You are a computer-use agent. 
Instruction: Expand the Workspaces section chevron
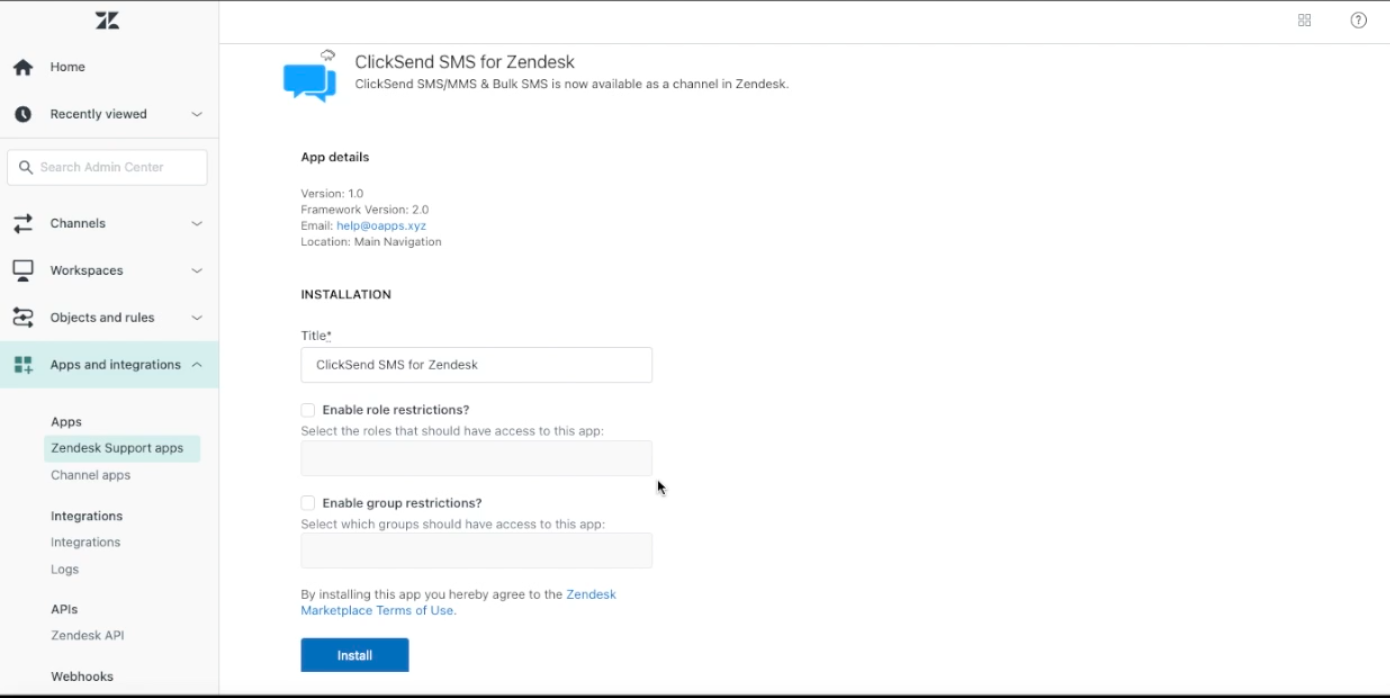pos(197,270)
